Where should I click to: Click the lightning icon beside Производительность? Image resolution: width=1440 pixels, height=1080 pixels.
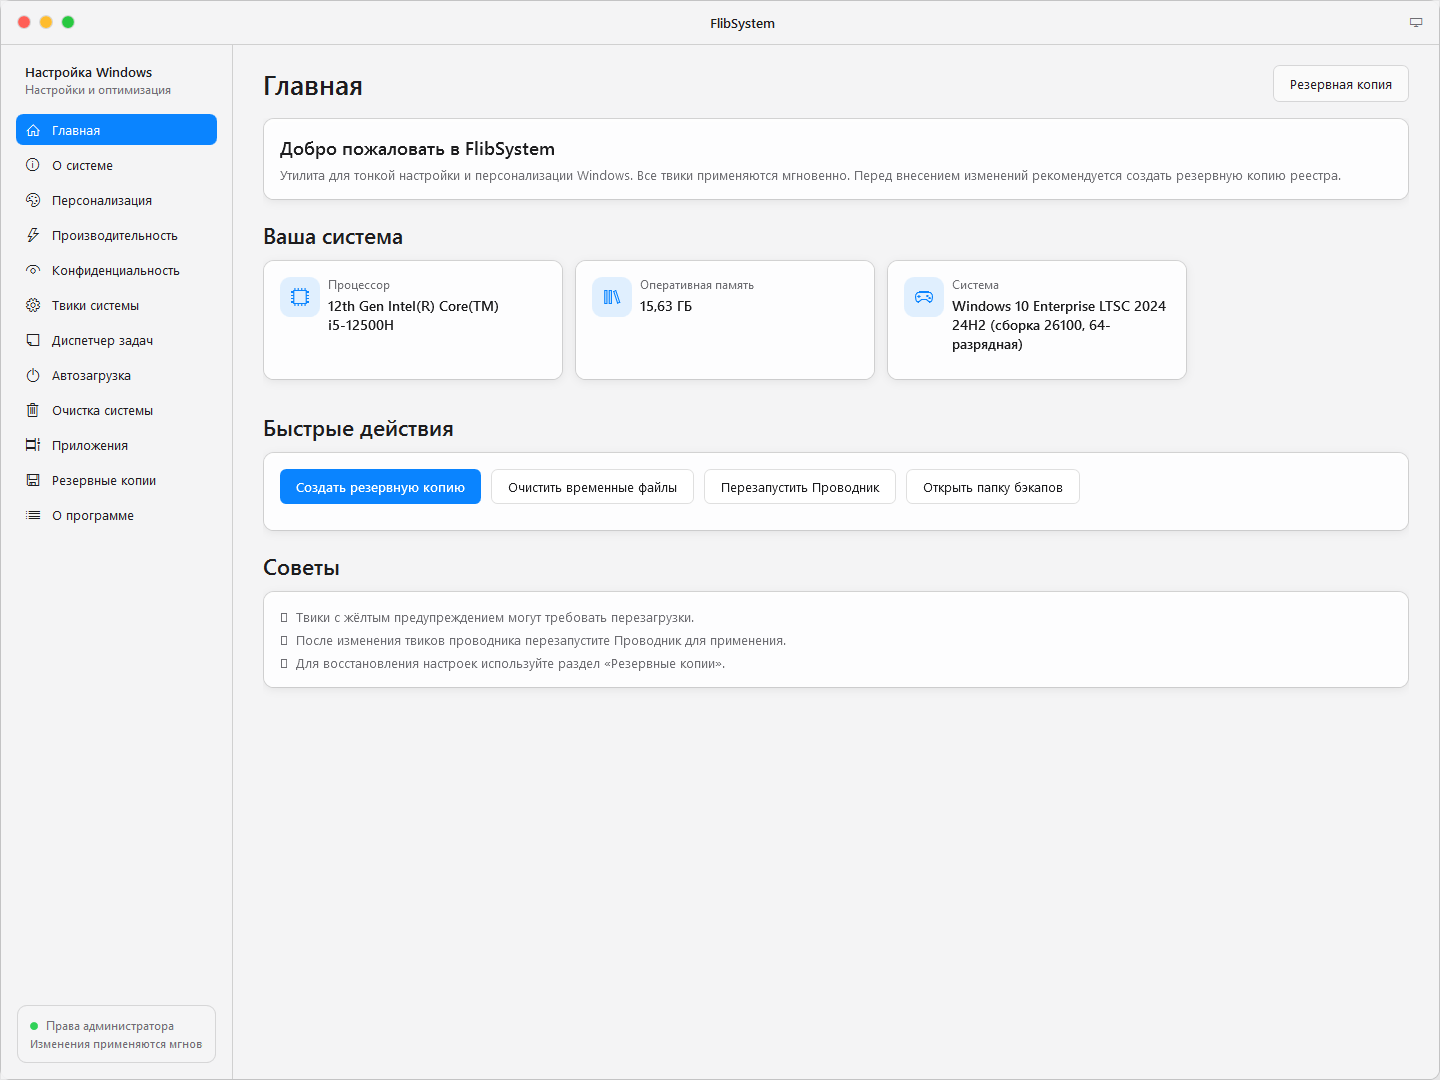click(x=33, y=235)
